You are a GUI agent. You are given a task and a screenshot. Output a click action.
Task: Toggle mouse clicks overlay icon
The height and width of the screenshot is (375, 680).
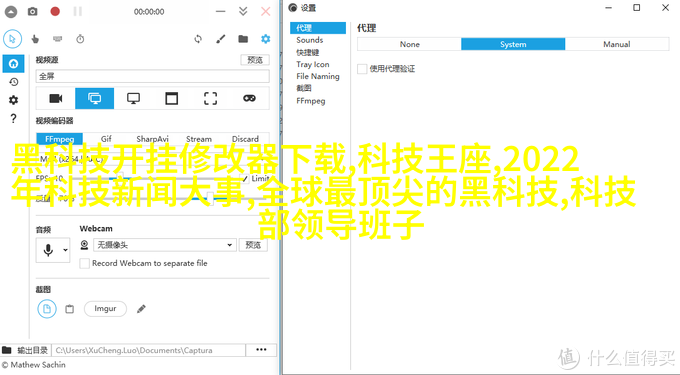pos(35,39)
